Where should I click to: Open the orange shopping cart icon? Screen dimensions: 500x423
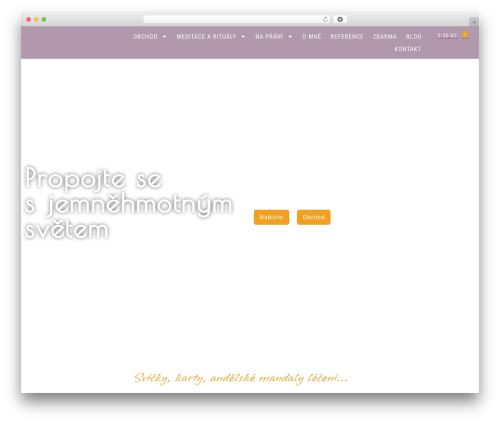[x=465, y=35]
